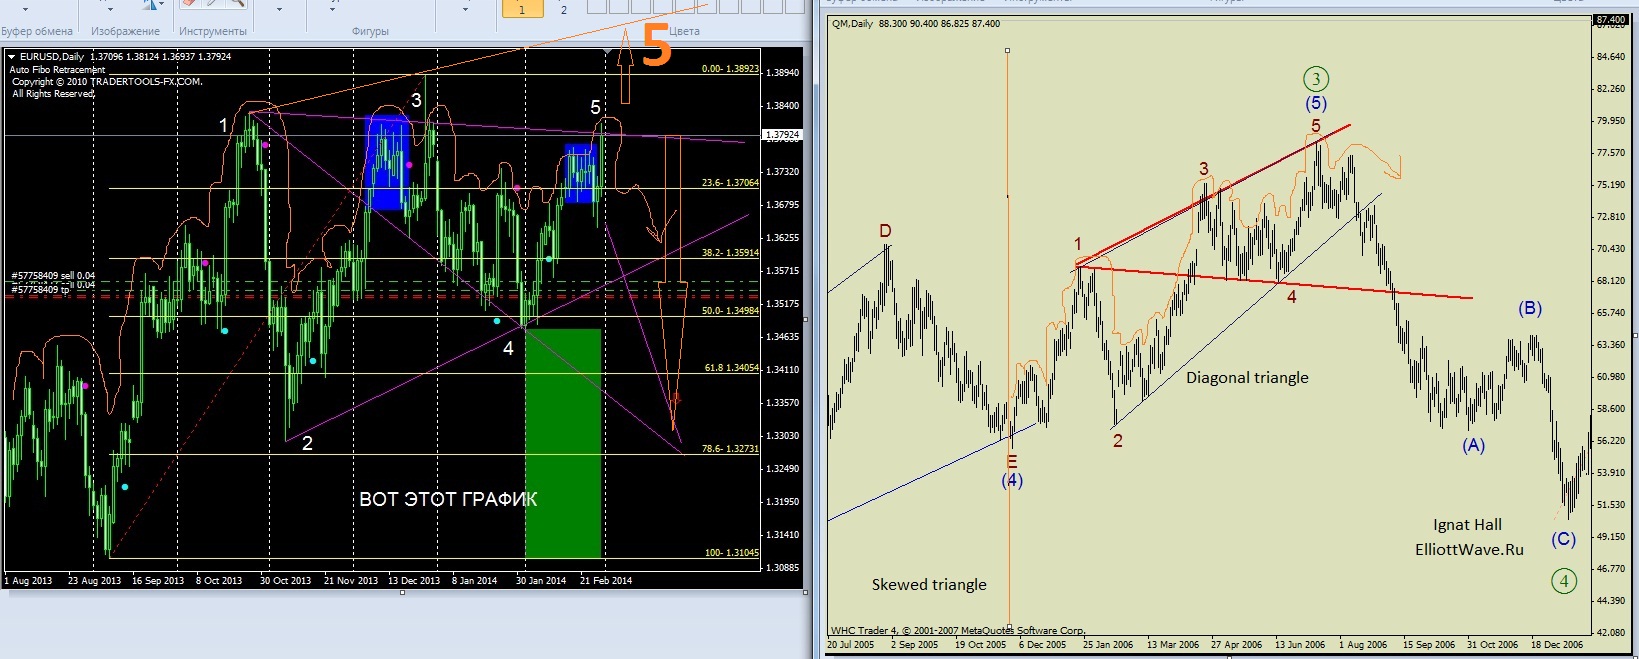Select the Color 1 box in left Paint window
The image size is (1639, 659).
tap(521, 9)
